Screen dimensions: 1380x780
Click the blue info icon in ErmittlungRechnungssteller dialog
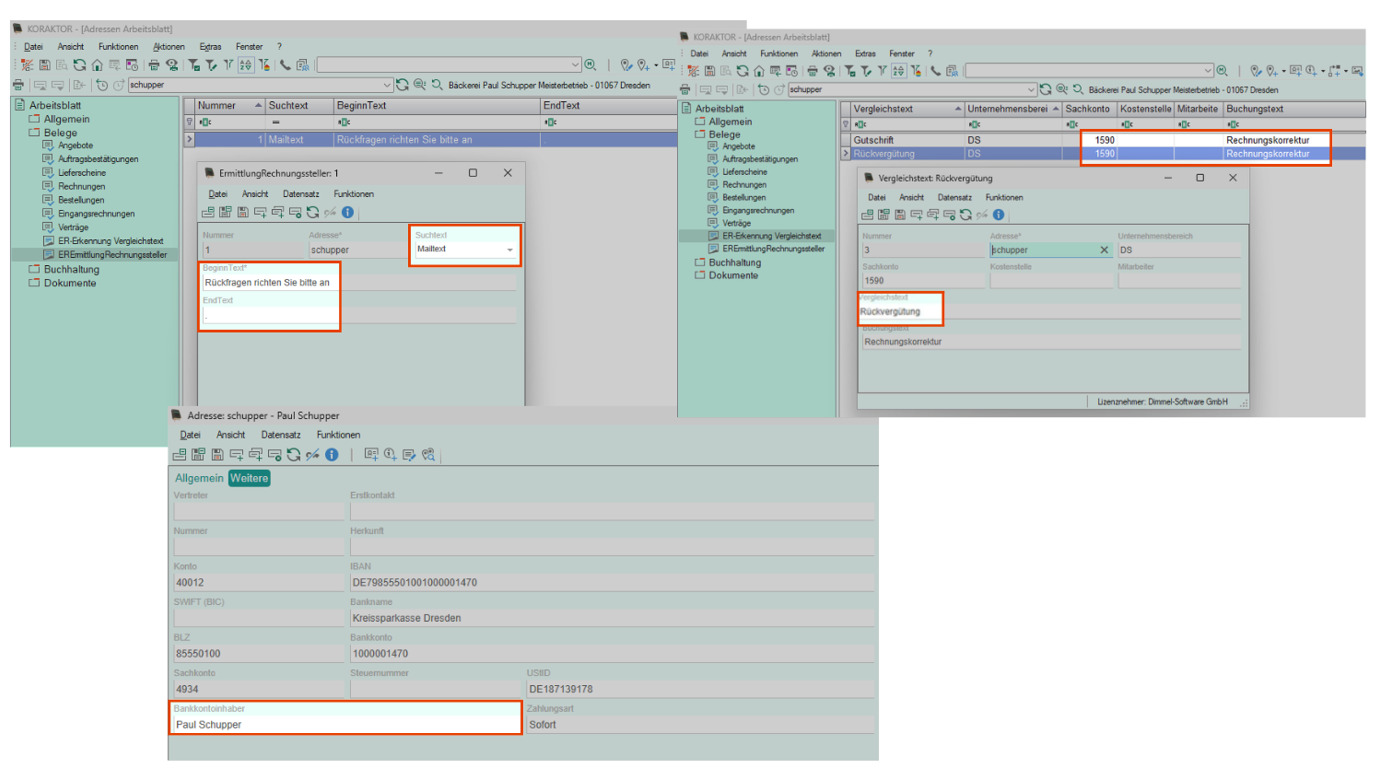pyautogui.click(x=348, y=212)
